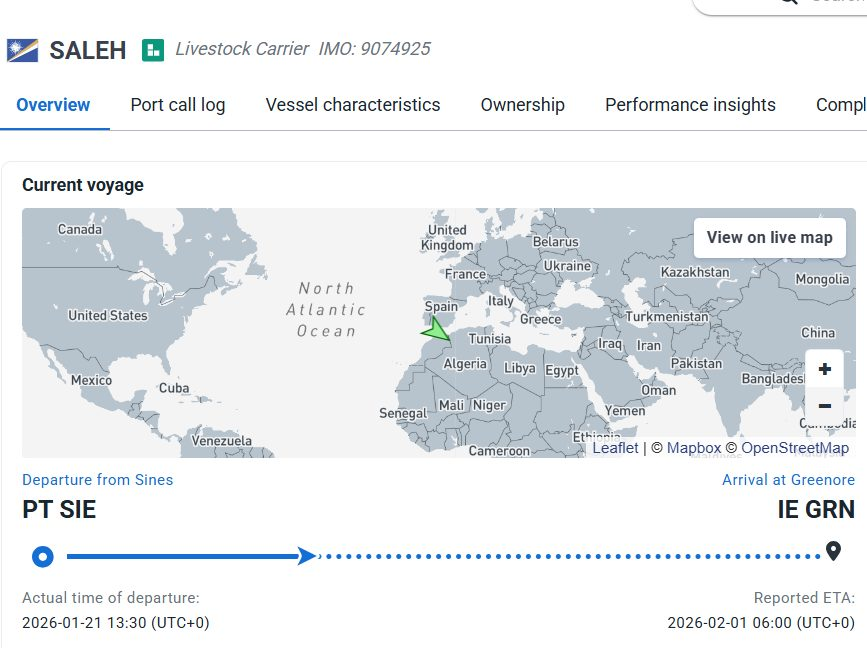Click the Marshall Islands flag icon
867x648 pixels.
tap(23, 50)
